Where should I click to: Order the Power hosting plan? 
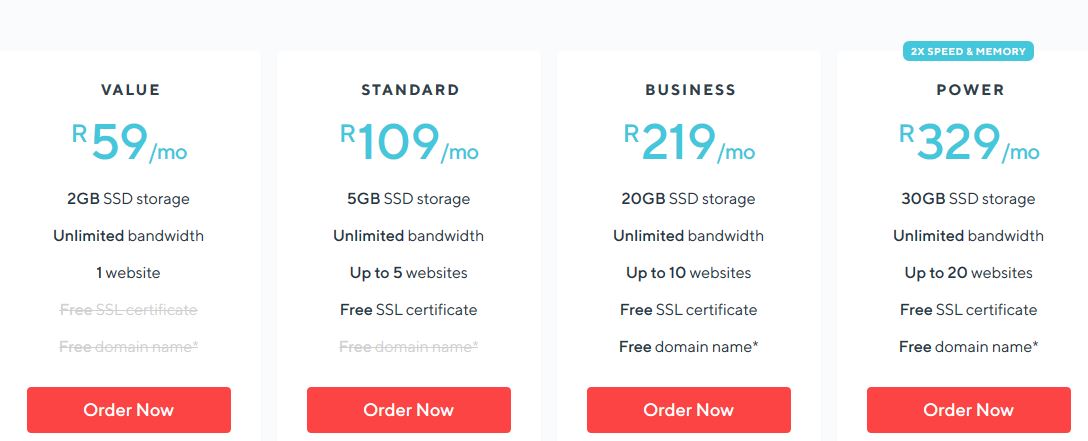(969, 410)
